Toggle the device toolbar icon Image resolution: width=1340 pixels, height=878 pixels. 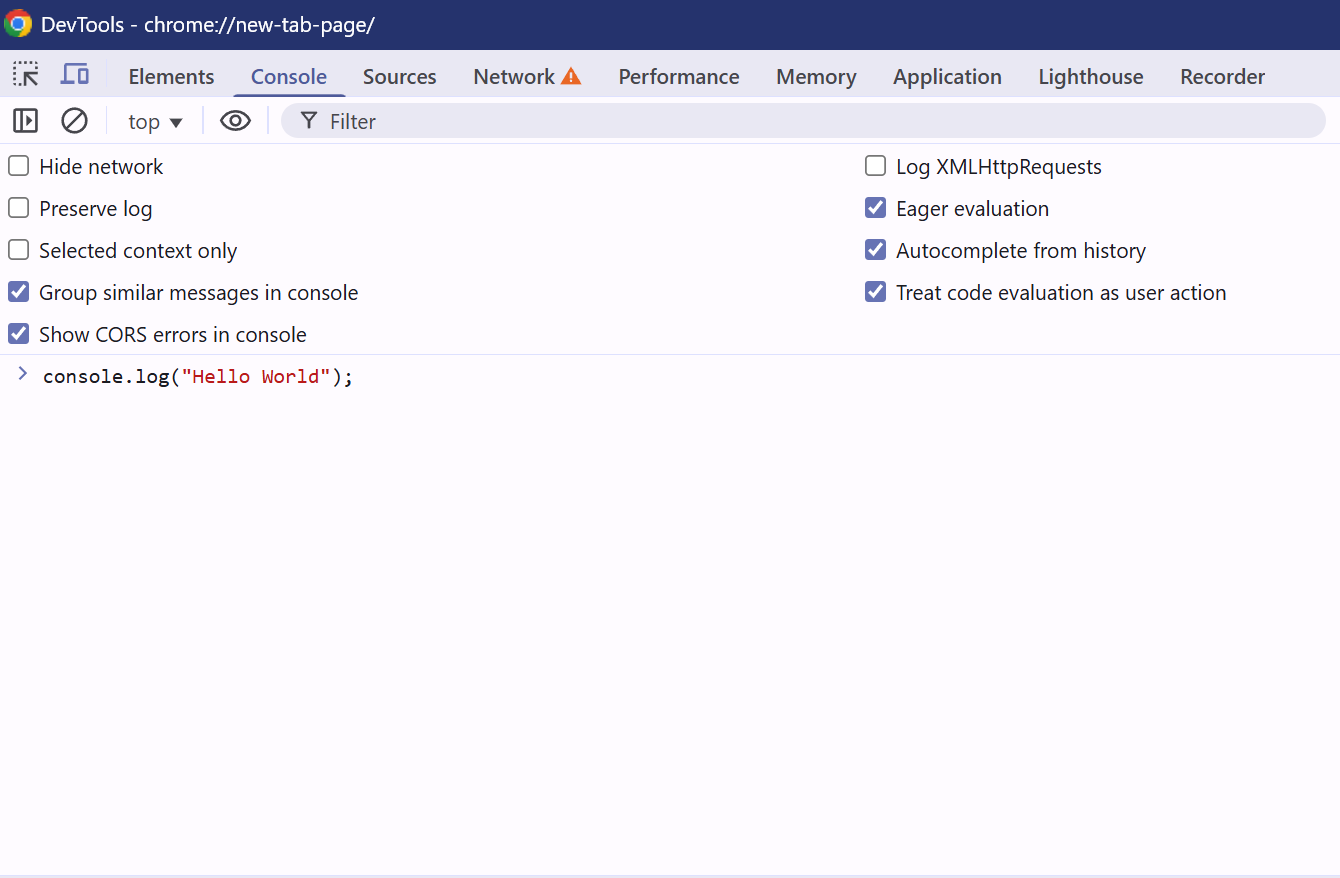(x=75, y=74)
